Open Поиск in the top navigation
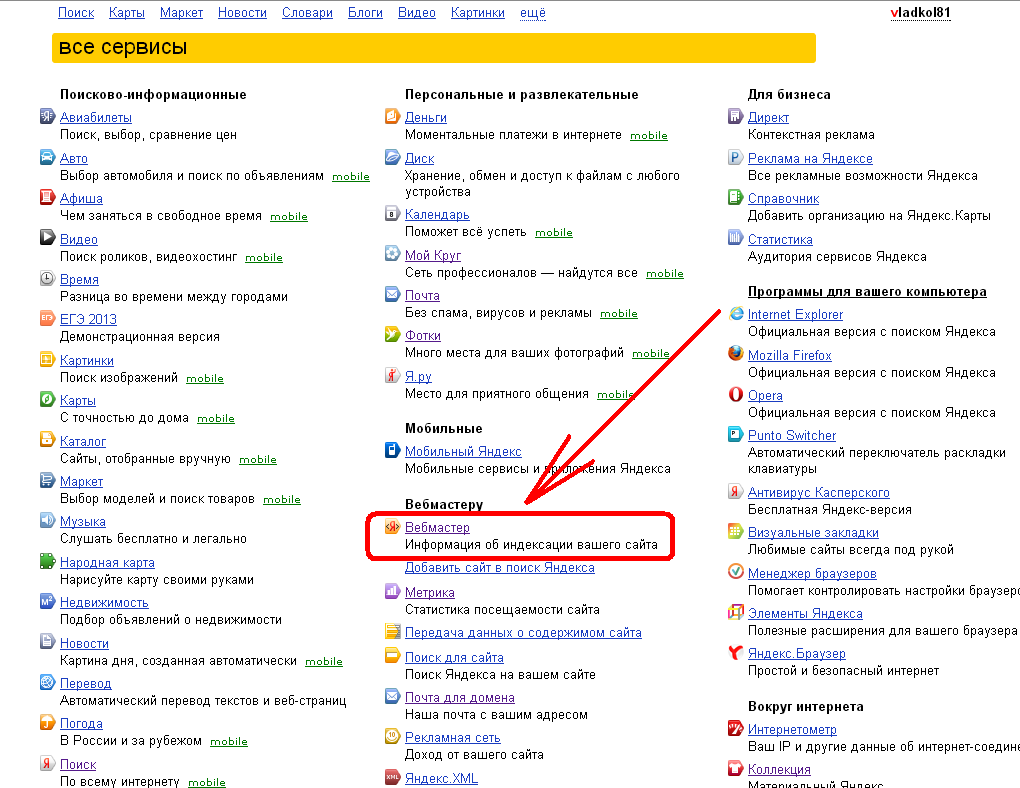The height and width of the screenshot is (788, 1020). [x=76, y=12]
